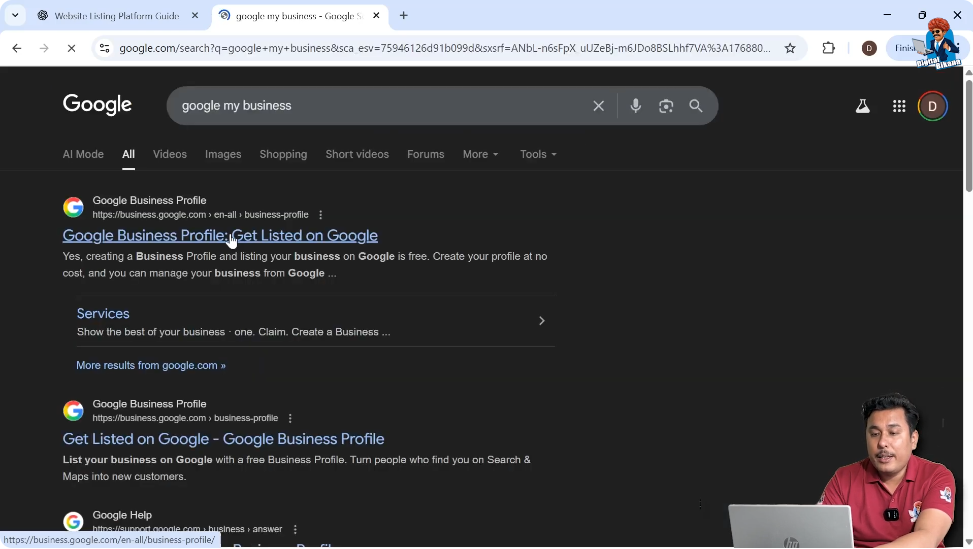Click support.google.com business answer URL
The image size is (973, 549).
pyautogui.click(x=187, y=529)
